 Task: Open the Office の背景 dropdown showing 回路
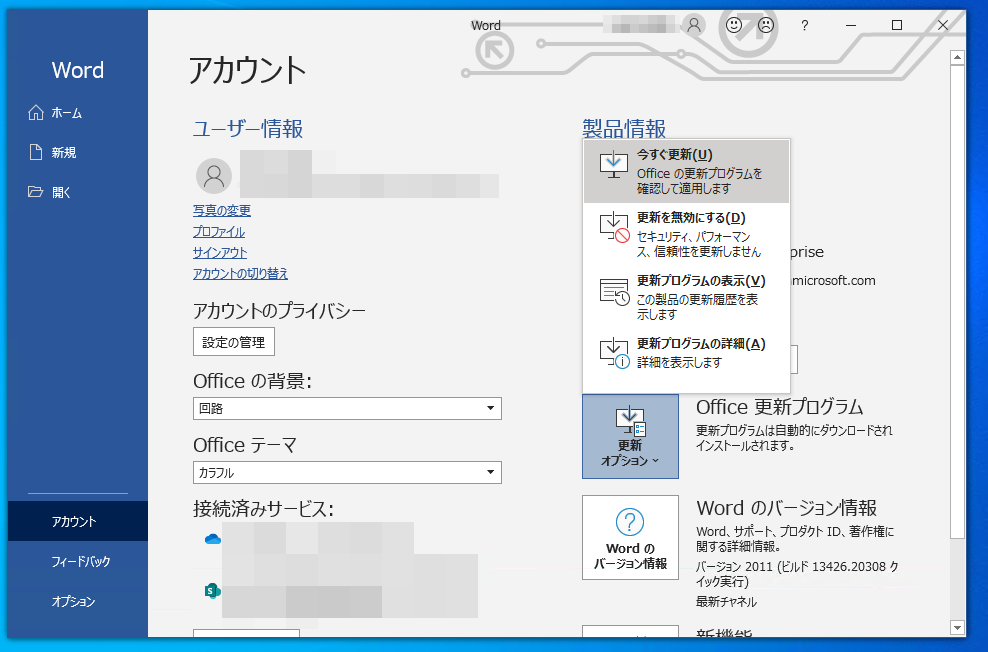[x=347, y=408]
